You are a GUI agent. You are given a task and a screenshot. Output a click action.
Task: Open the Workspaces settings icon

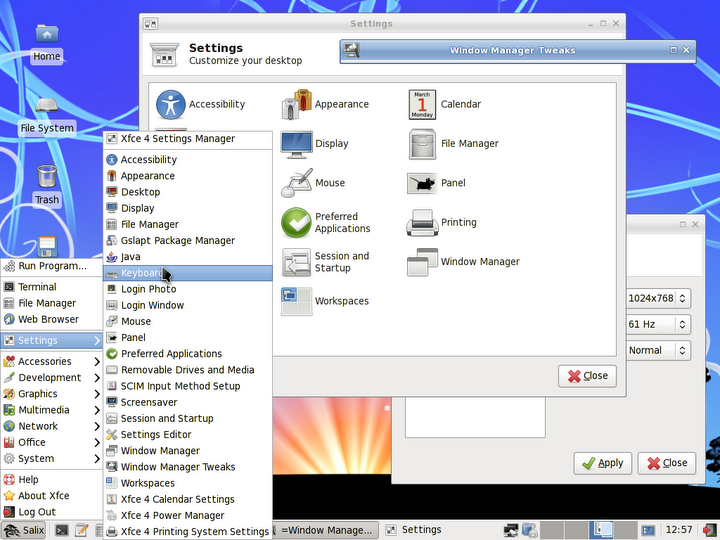(297, 301)
